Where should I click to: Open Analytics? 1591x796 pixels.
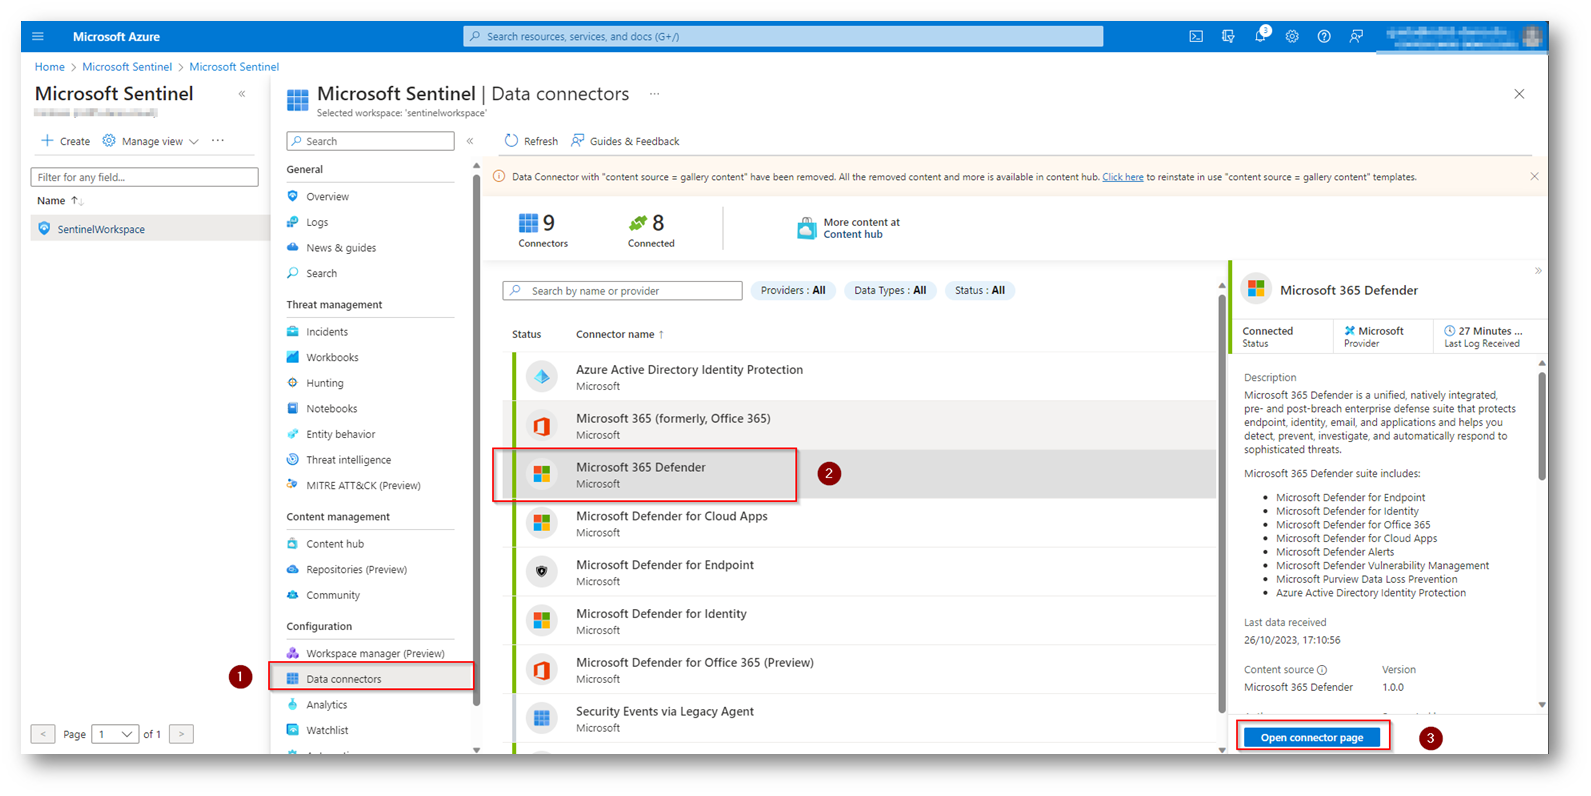point(326,705)
